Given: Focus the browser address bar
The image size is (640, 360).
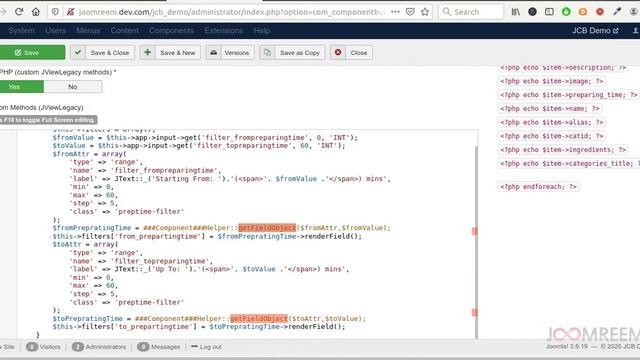Looking at the screenshot, I should coord(231,12).
